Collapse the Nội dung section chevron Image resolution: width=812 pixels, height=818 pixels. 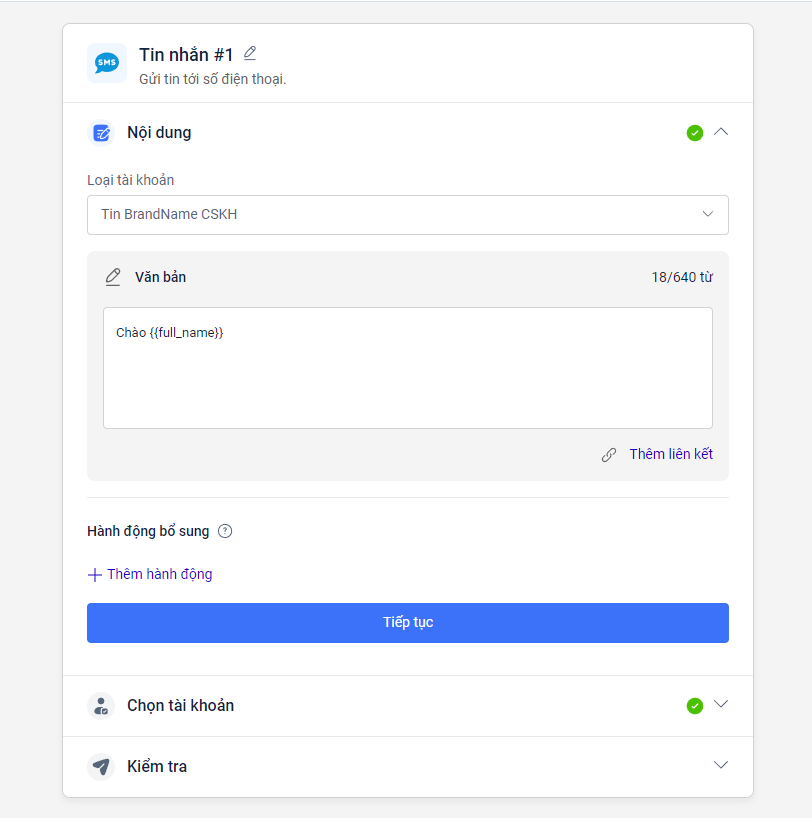(x=721, y=131)
